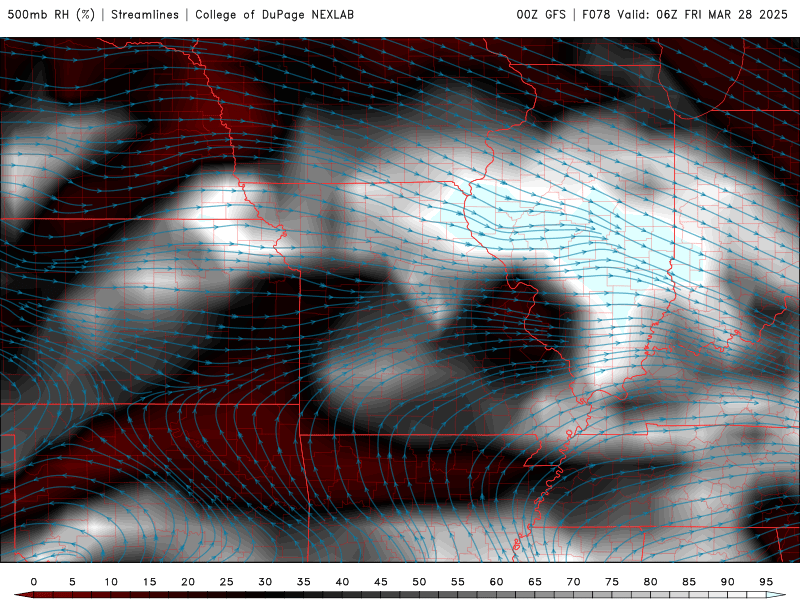Click the 'Streamlines' label in header
This screenshot has width=800, height=600.
pos(145,15)
